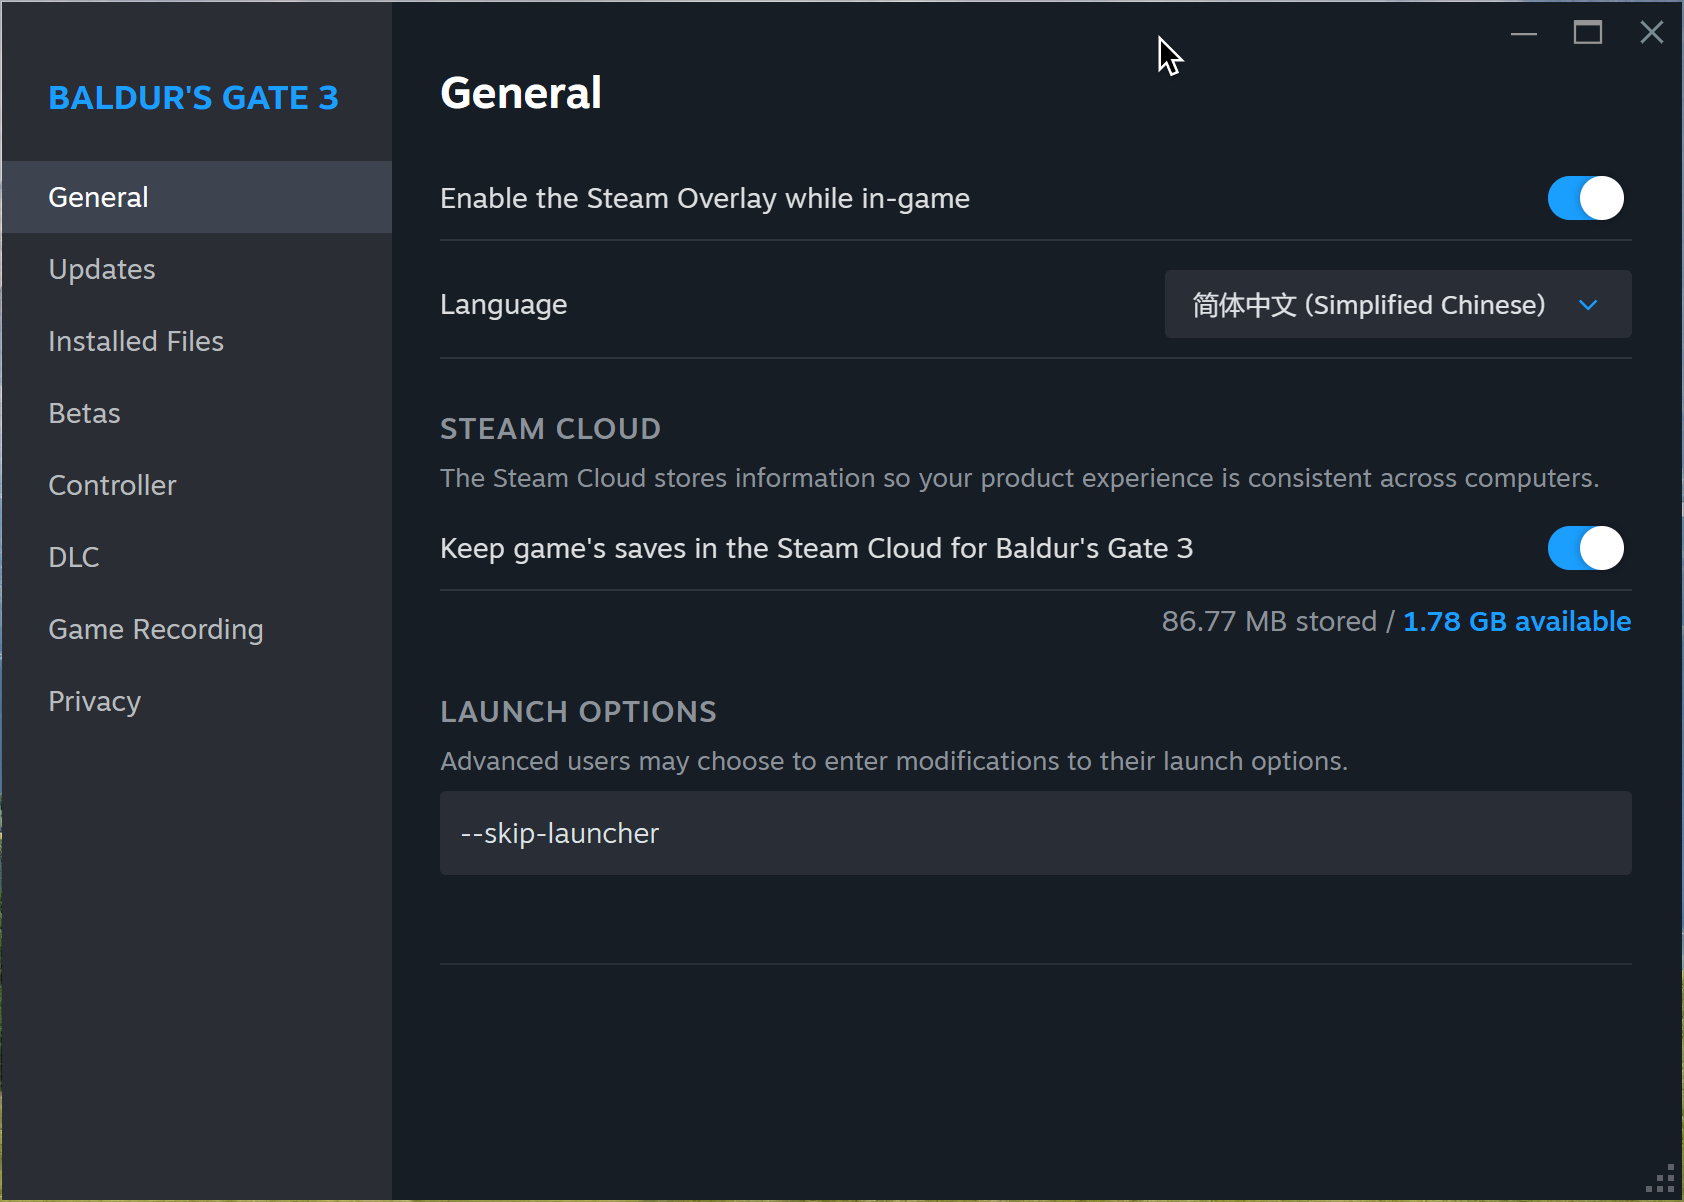Viewport: 1684px width, 1202px height.
Task: Toggle the Steam Overlay while in-game switch
Action: (1585, 198)
